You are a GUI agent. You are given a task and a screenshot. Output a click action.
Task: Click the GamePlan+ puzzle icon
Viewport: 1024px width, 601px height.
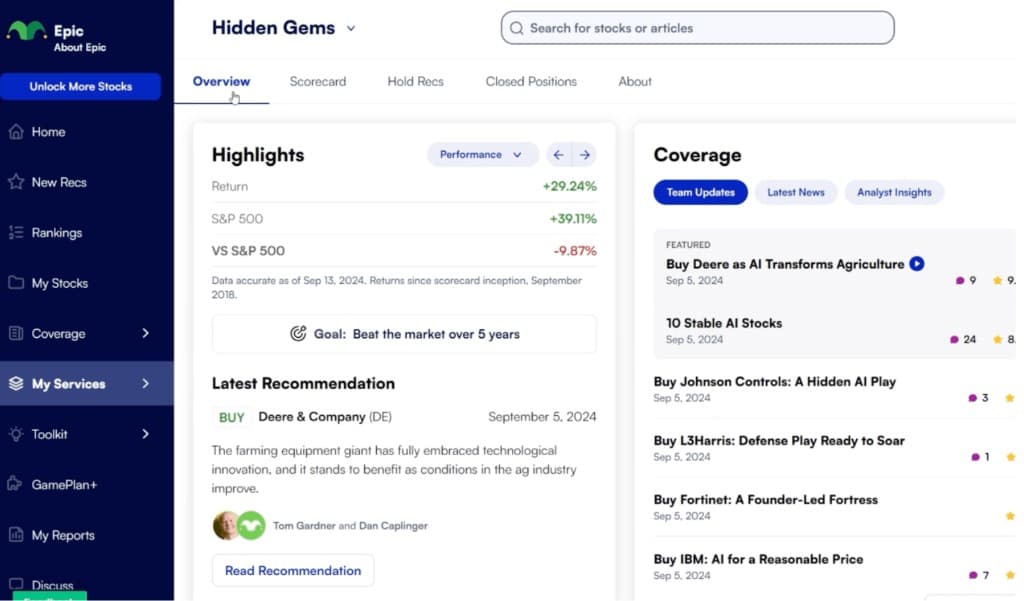[14, 484]
